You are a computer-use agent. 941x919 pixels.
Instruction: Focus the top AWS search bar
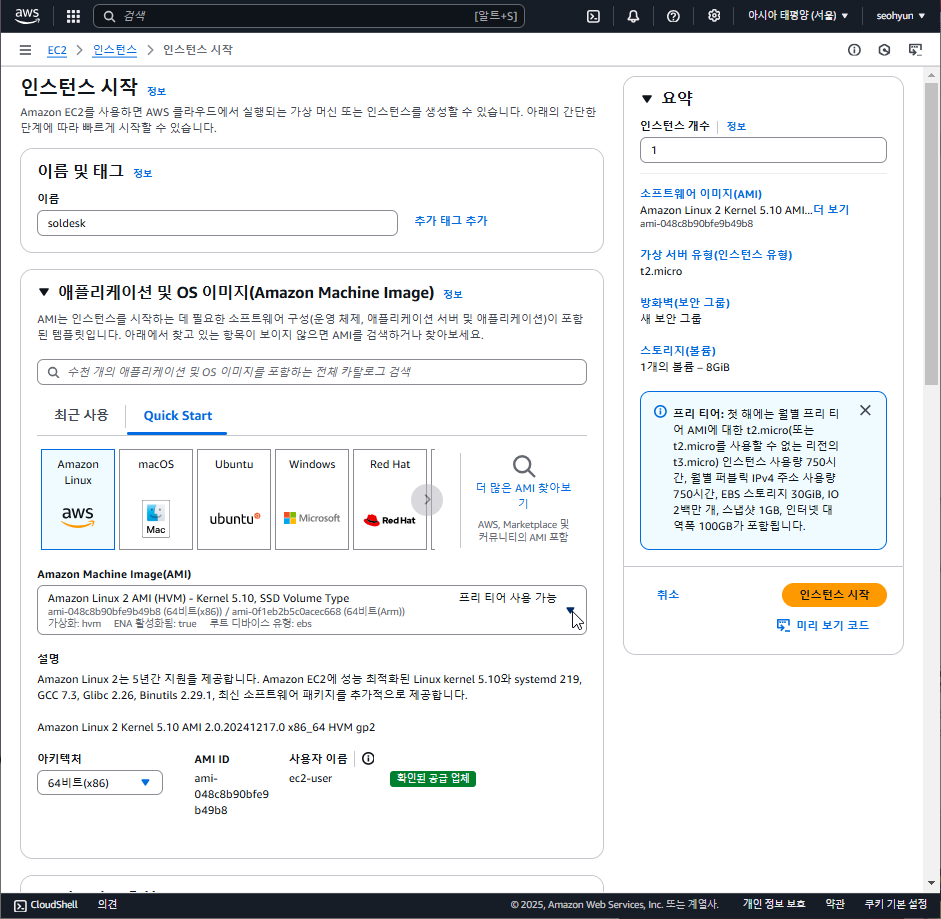pyautogui.click(x=309, y=16)
